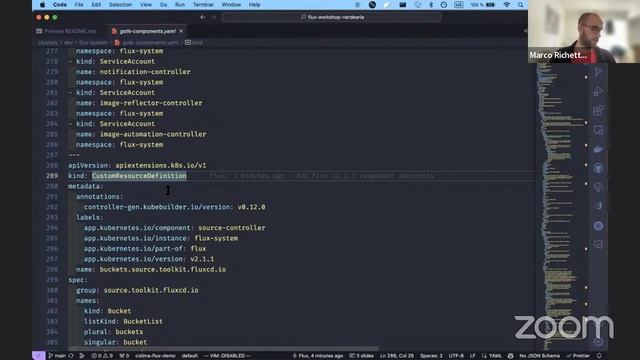This screenshot has width=640, height=360.
Task: Click the Go Back arrow in title bar
Action: click(203, 17)
